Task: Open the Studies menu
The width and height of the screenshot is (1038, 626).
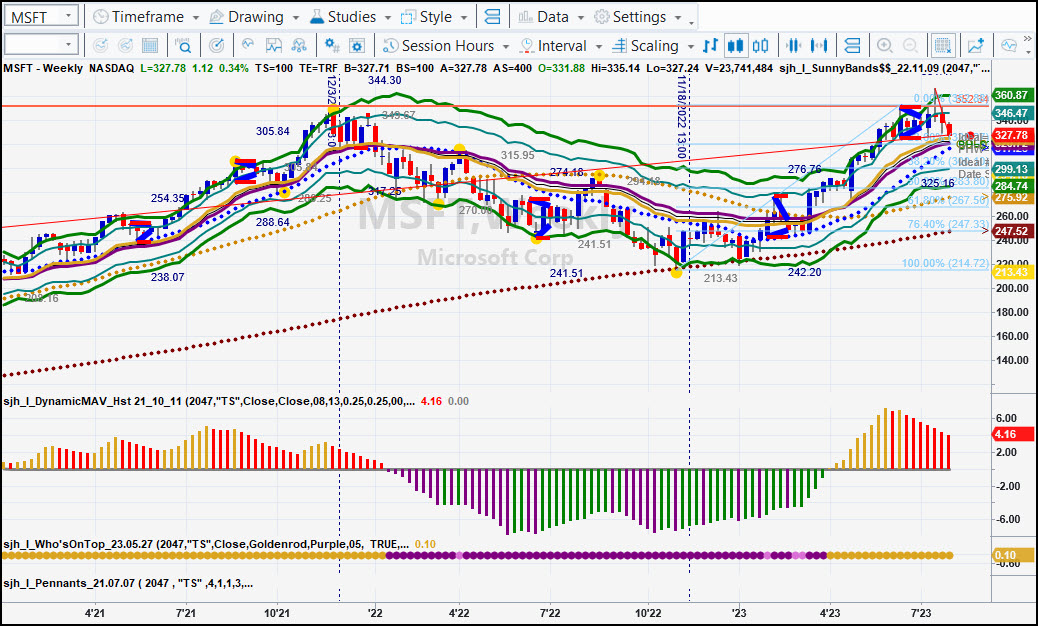Action: click(351, 17)
